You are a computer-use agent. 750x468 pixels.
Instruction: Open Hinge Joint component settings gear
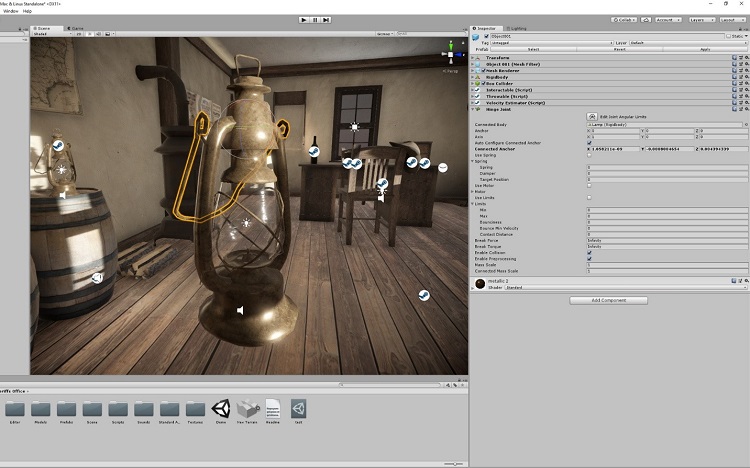tap(747, 109)
